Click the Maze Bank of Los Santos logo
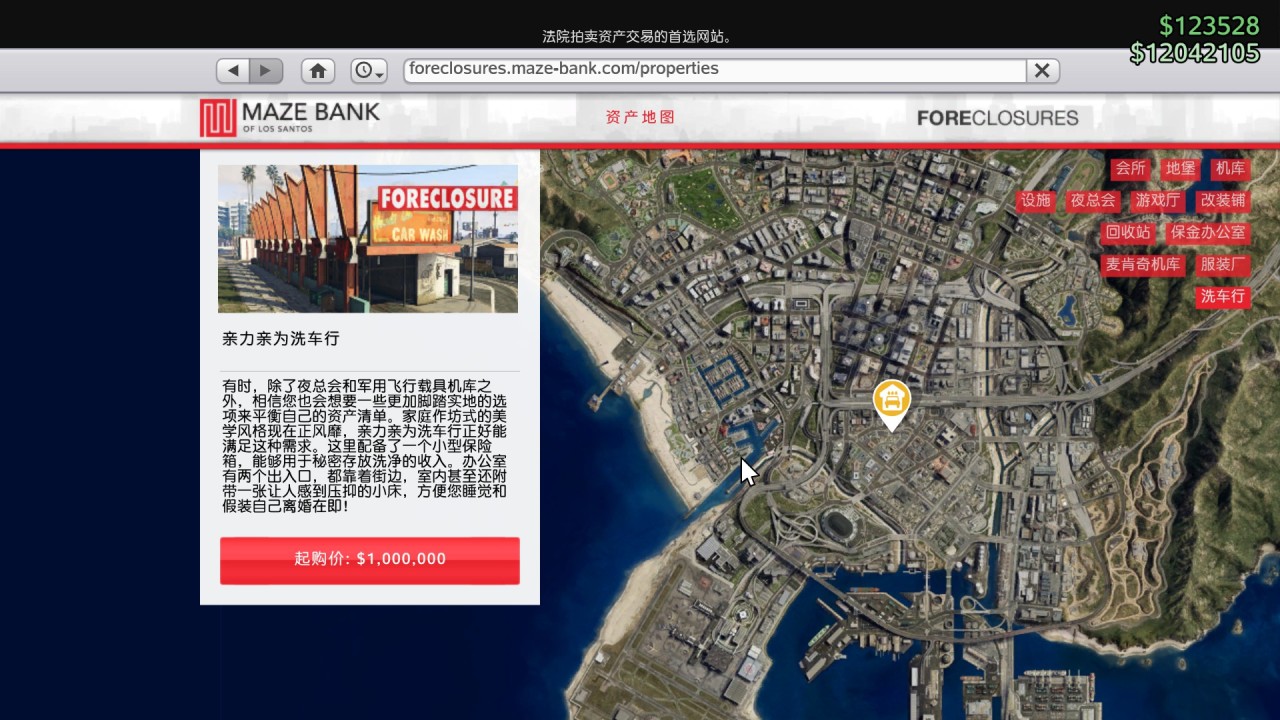This screenshot has height=720, width=1280. (290, 117)
